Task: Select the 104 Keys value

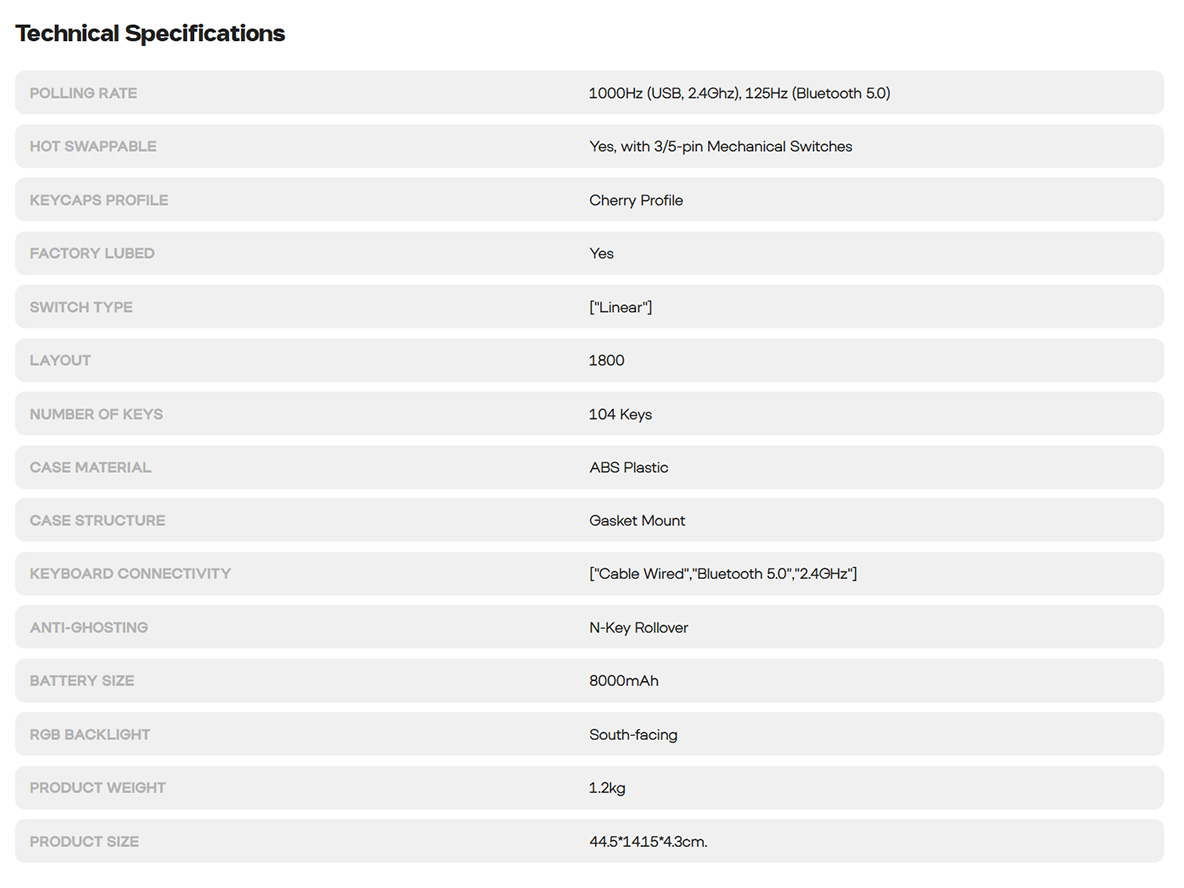Action: 620,414
